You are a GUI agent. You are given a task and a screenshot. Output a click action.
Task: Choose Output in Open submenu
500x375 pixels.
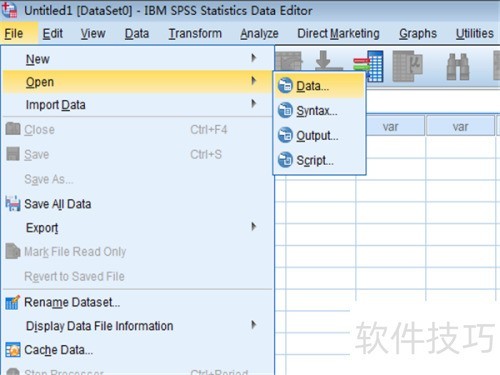click(x=319, y=135)
